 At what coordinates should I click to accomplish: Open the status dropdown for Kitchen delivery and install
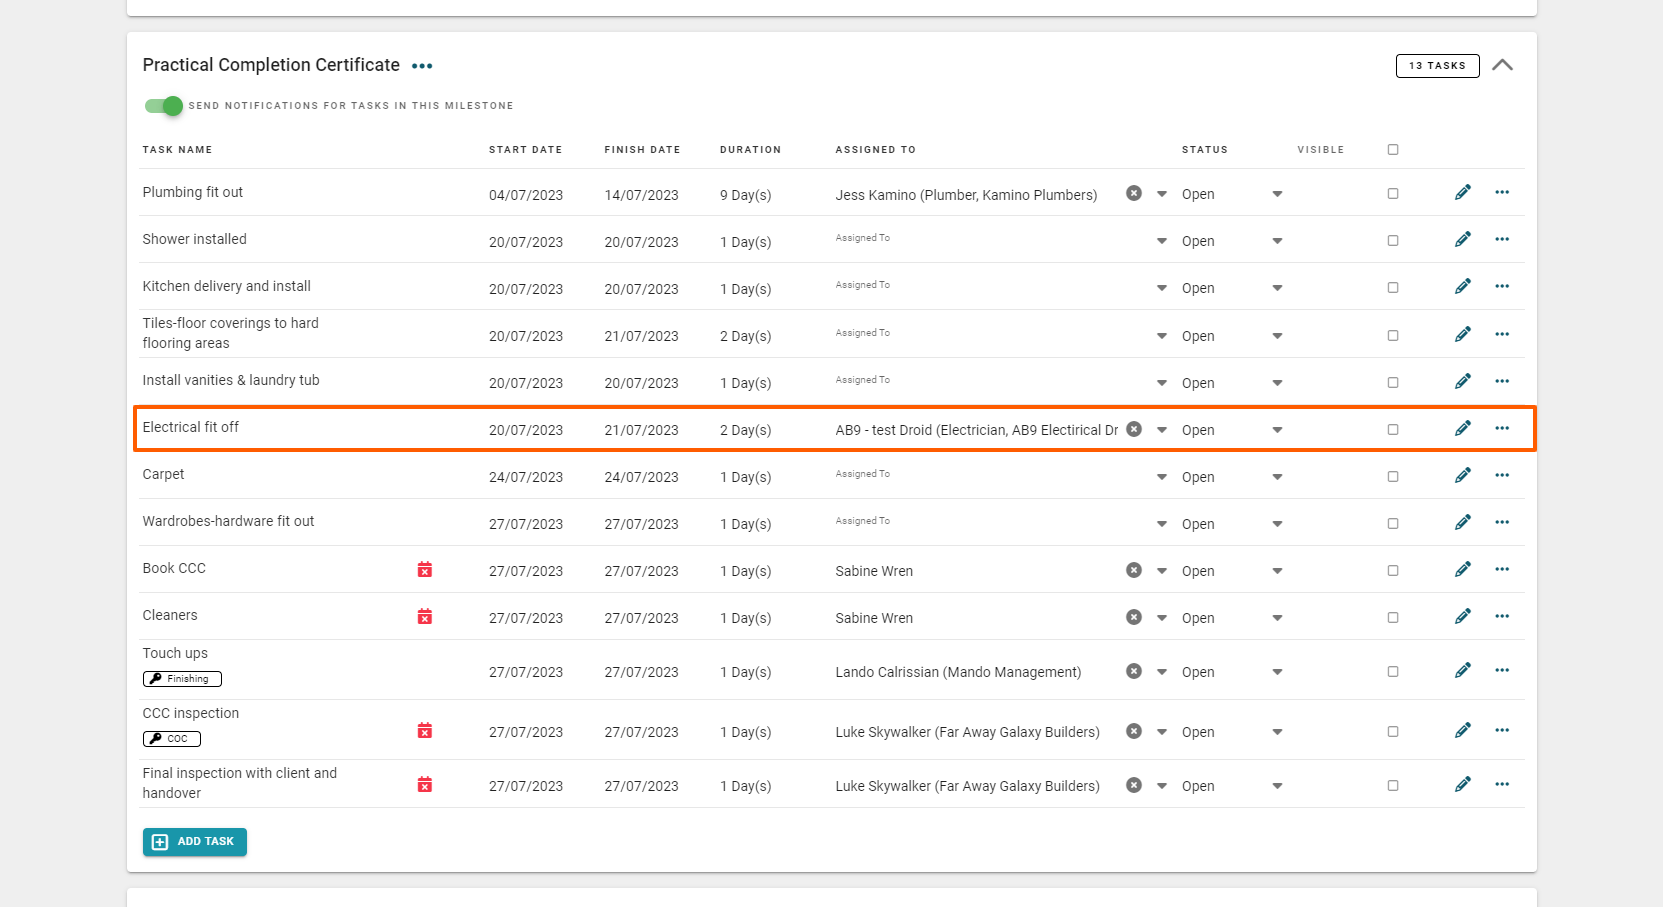point(1276,288)
